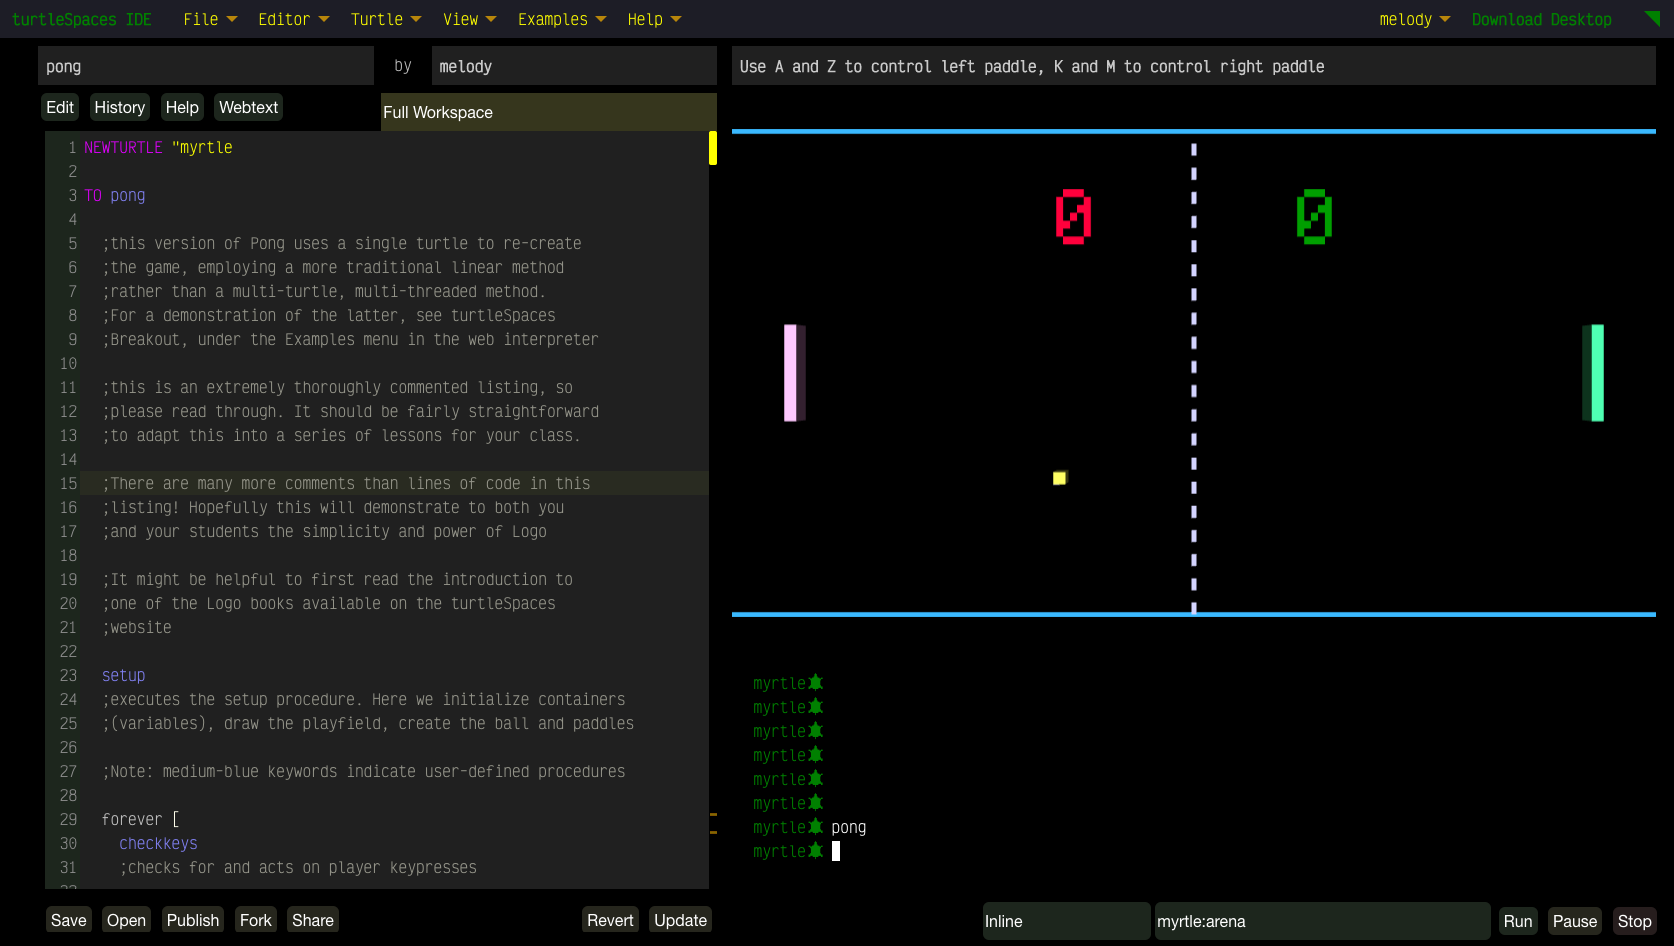
Task: Open the File menu dropdown
Action: pos(210,19)
